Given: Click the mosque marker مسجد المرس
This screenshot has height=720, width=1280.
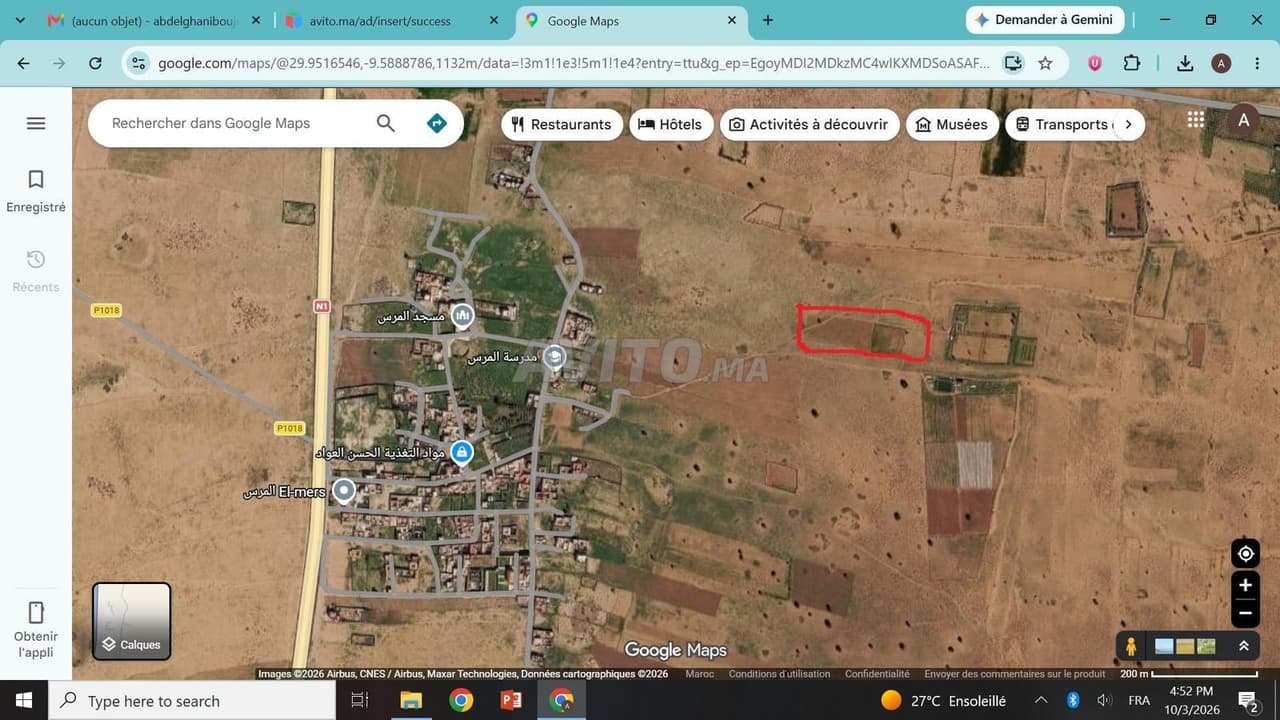Looking at the screenshot, I should pos(462,316).
